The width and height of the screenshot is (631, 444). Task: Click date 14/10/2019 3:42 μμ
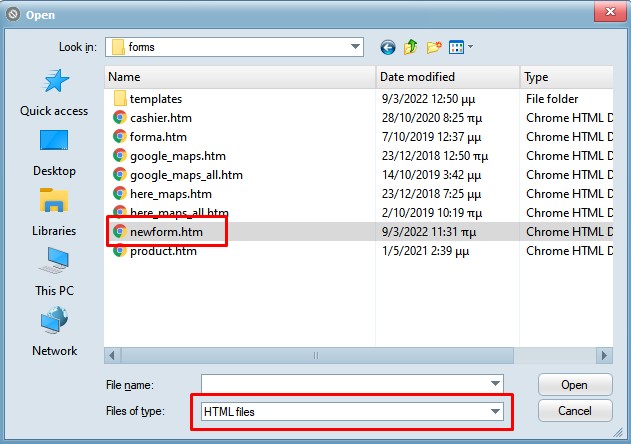click(x=431, y=175)
